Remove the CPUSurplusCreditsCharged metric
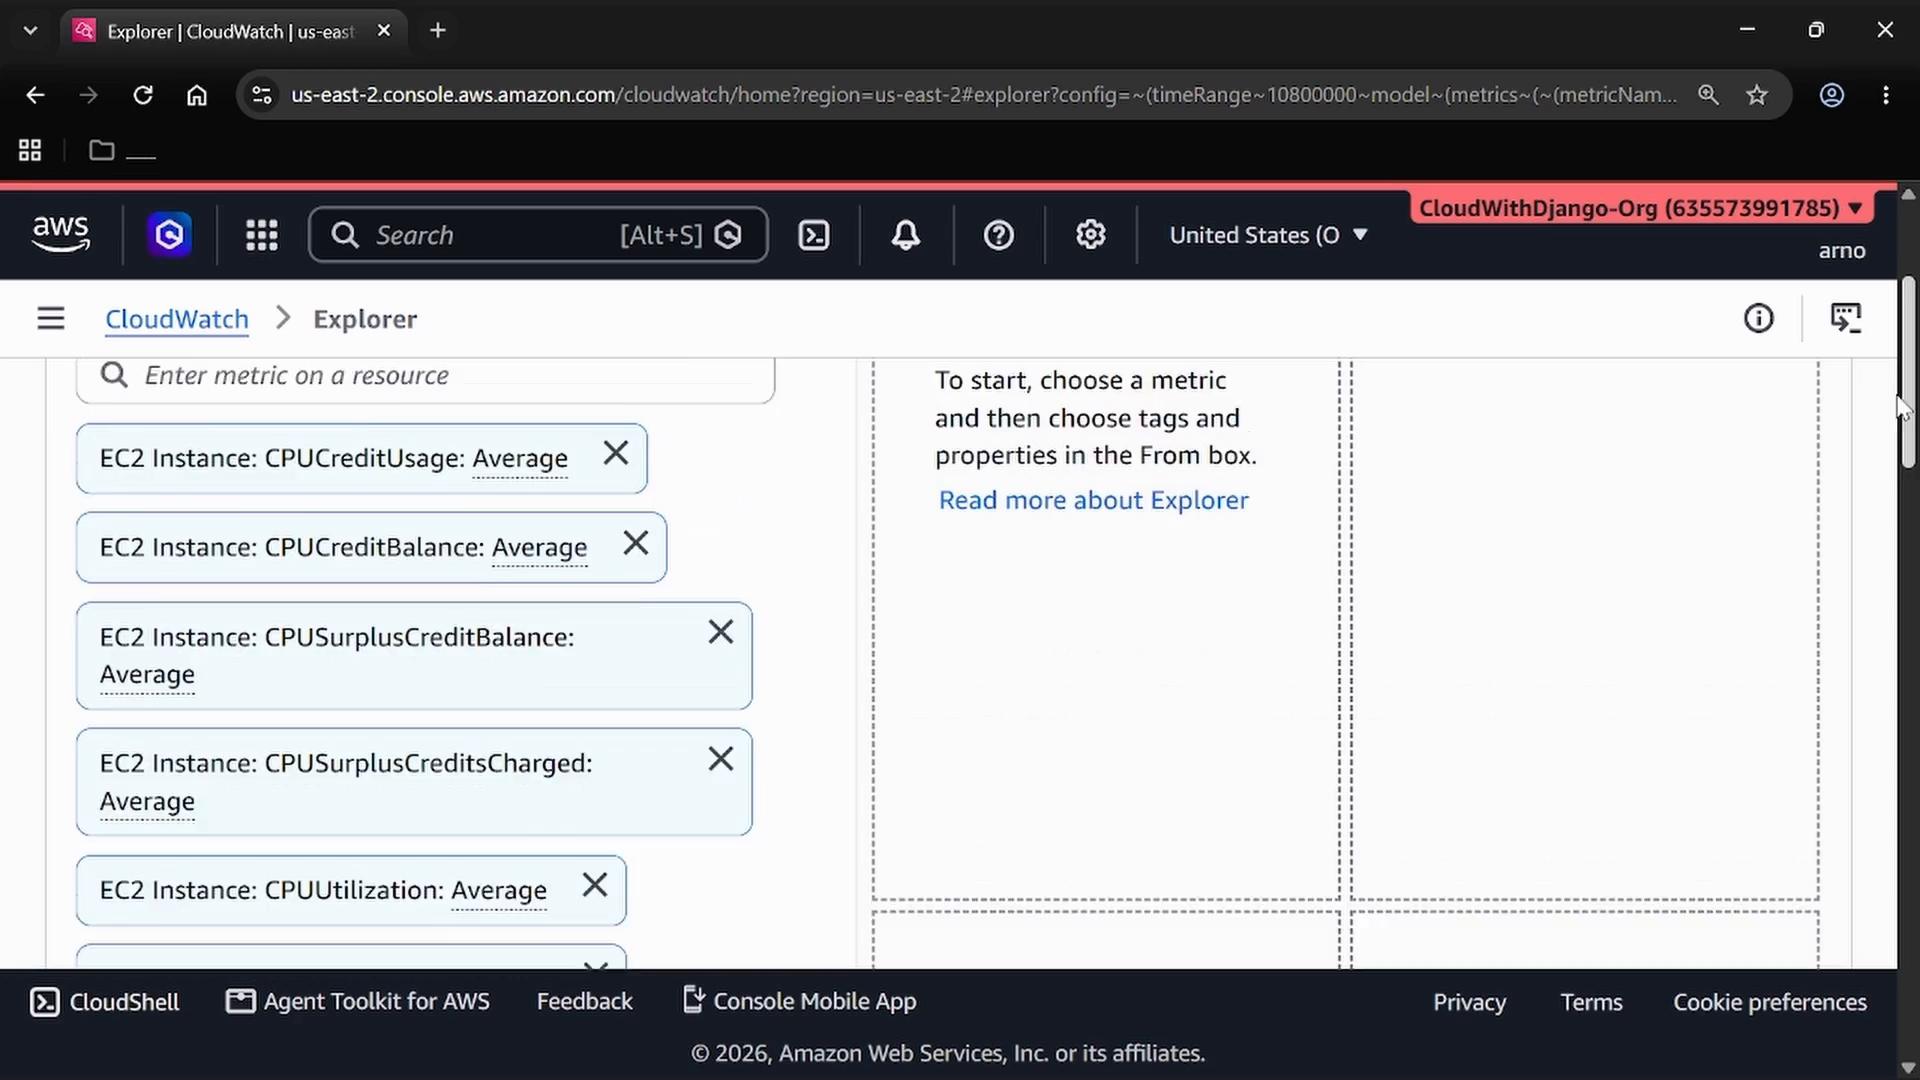 (721, 760)
